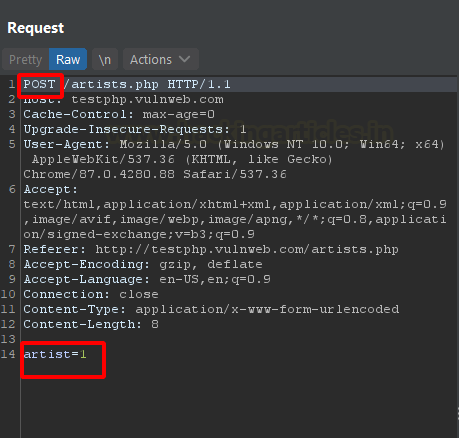This screenshot has width=459, height=438.
Task: Click the chevron arrow beside Actions
Action: point(184,59)
